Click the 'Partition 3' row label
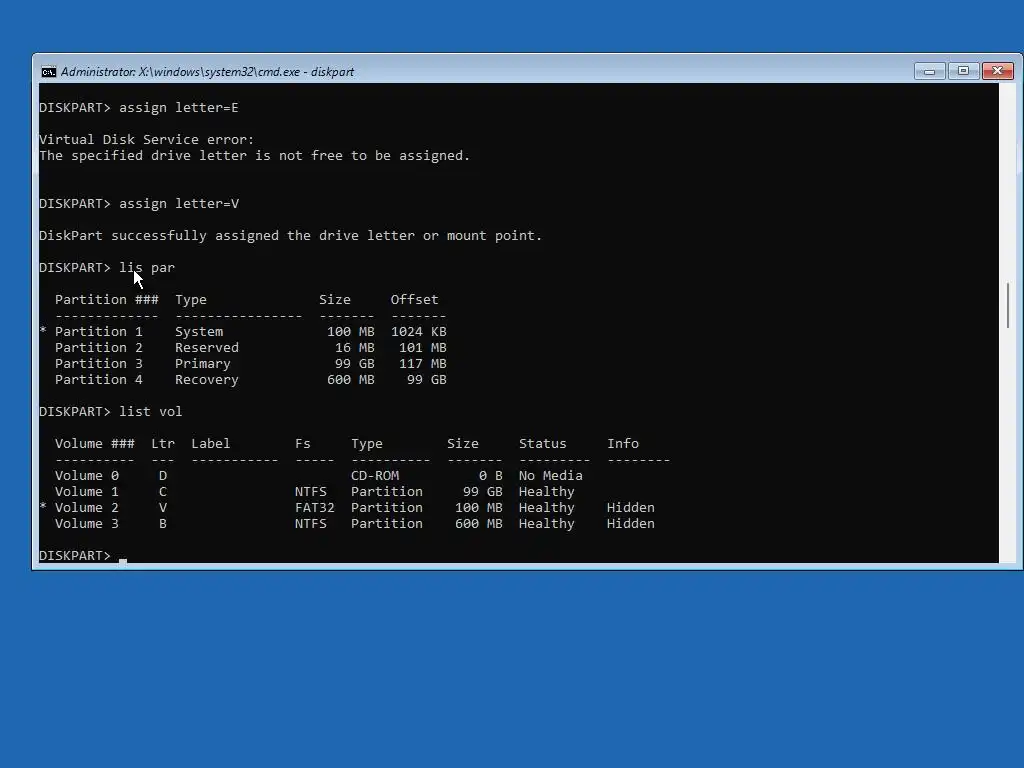Screen dimensions: 1024x768 click(x=99, y=363)
